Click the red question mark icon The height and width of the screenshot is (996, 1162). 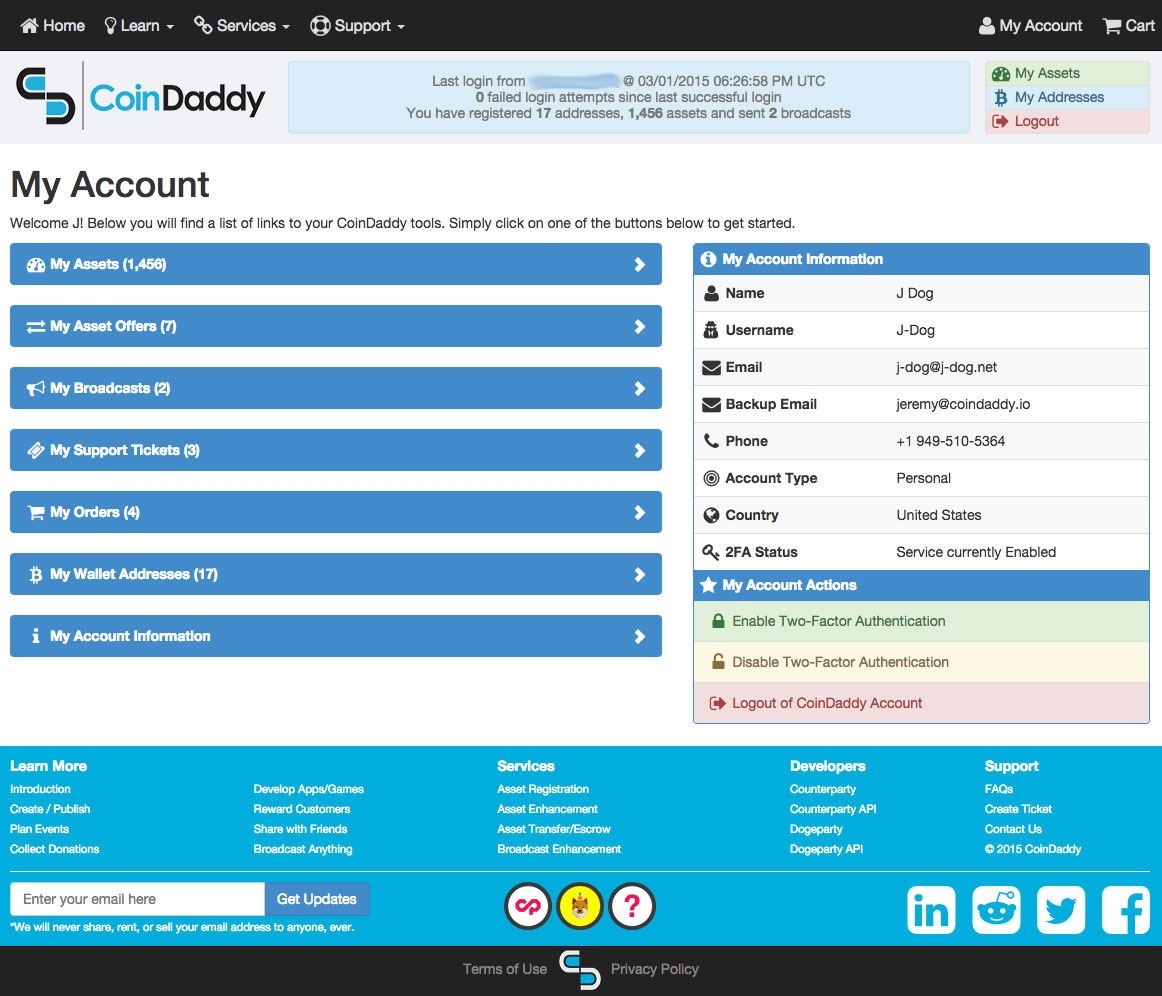(x=632, y=906)
